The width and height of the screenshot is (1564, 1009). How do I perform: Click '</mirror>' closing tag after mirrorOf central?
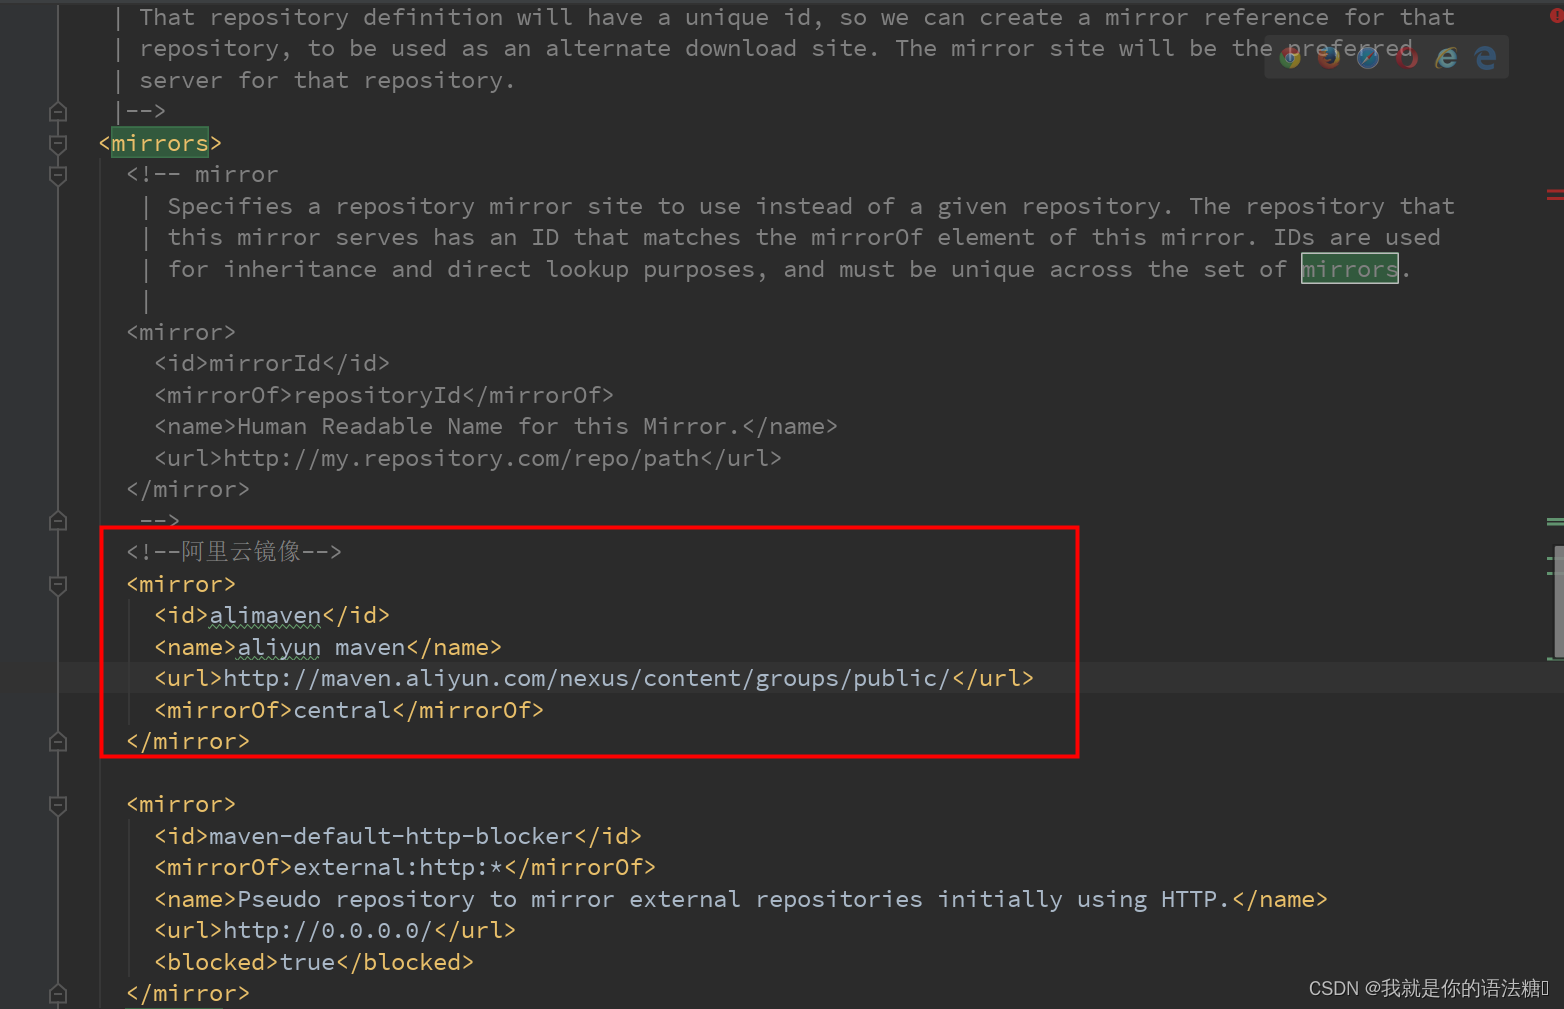[188, 741]
